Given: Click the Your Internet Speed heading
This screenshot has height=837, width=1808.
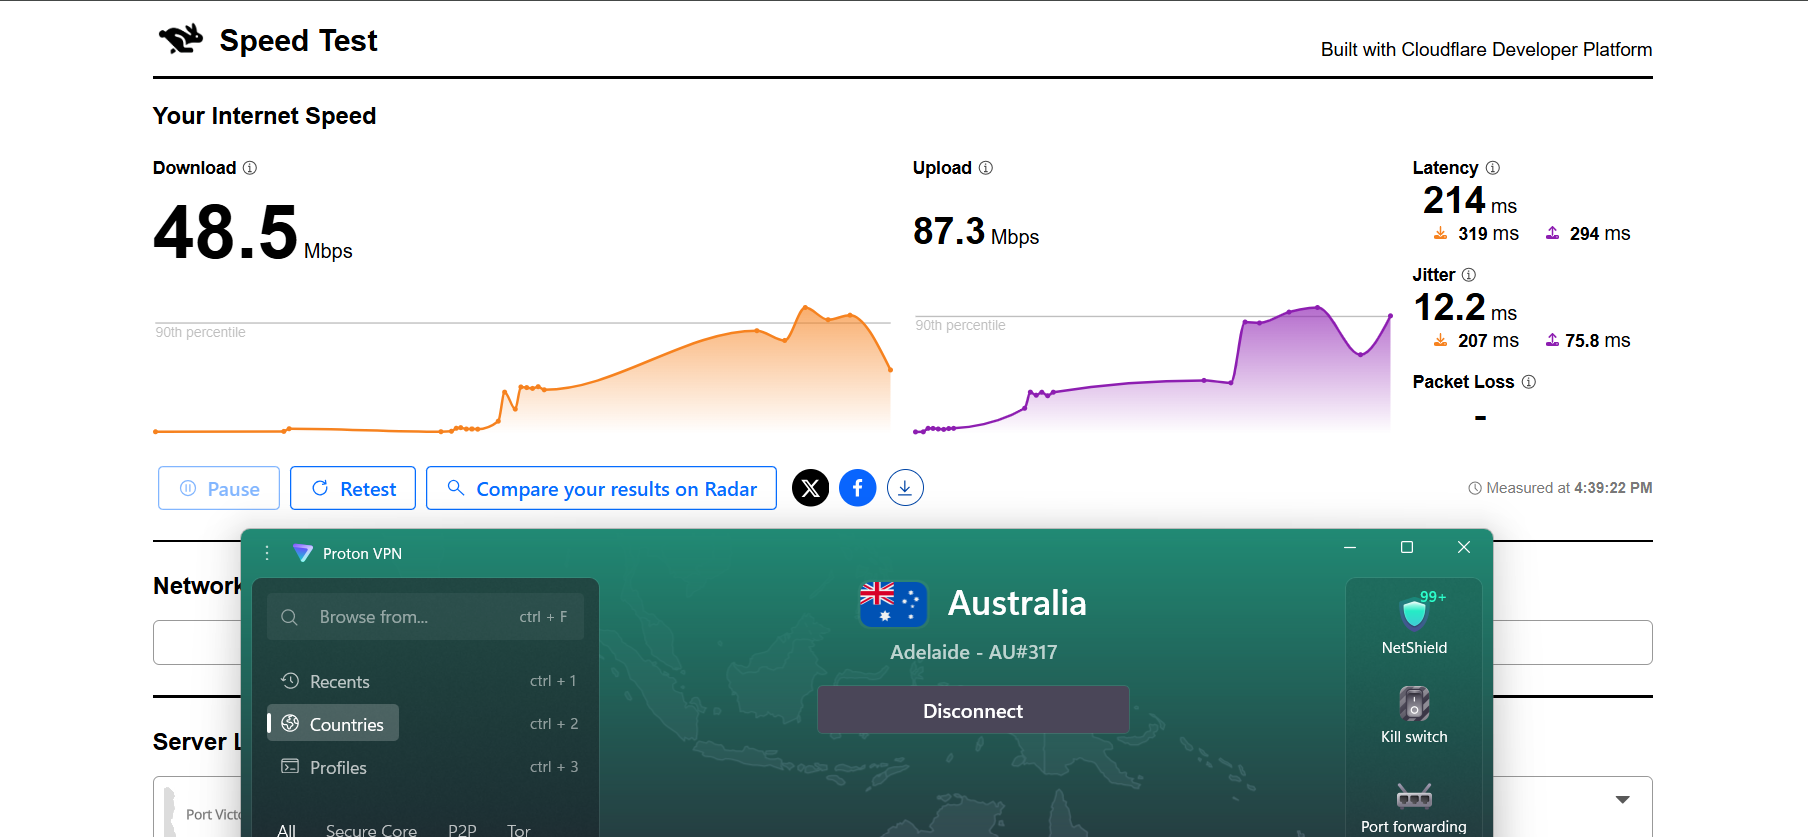Looking at the screenshot, I should pos(264,116).
